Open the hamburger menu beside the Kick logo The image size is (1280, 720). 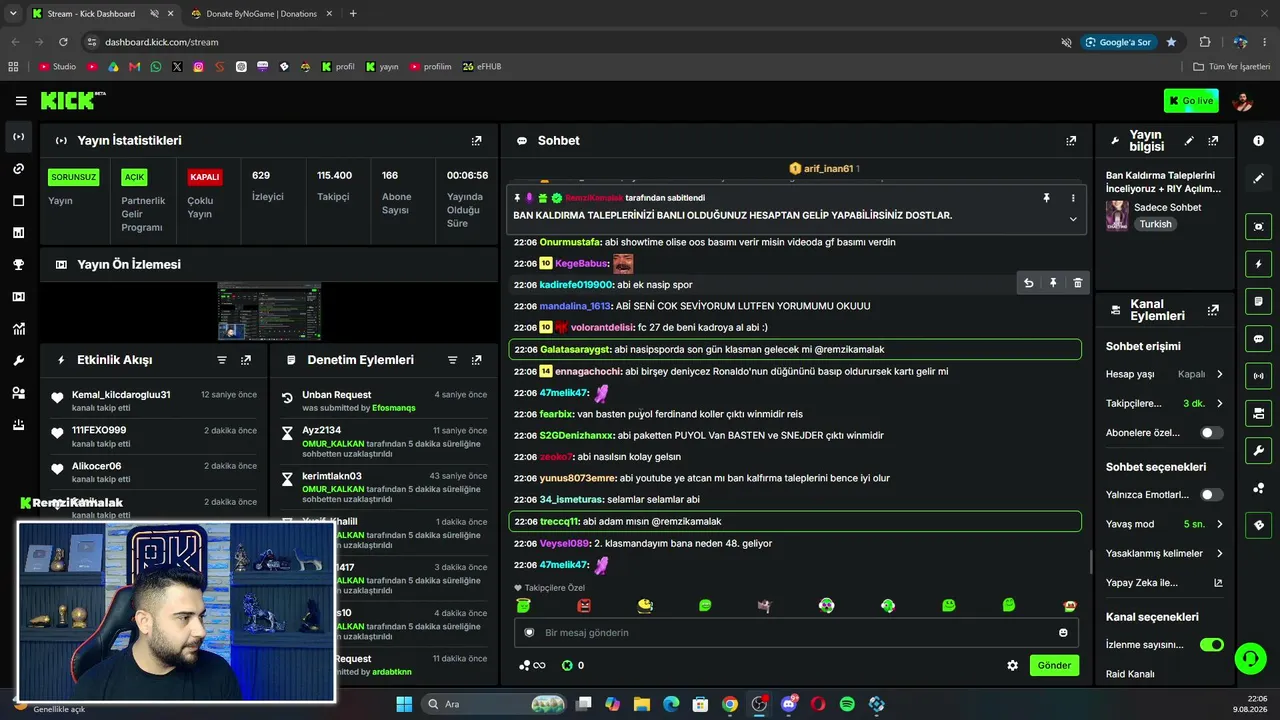(21, 101)
